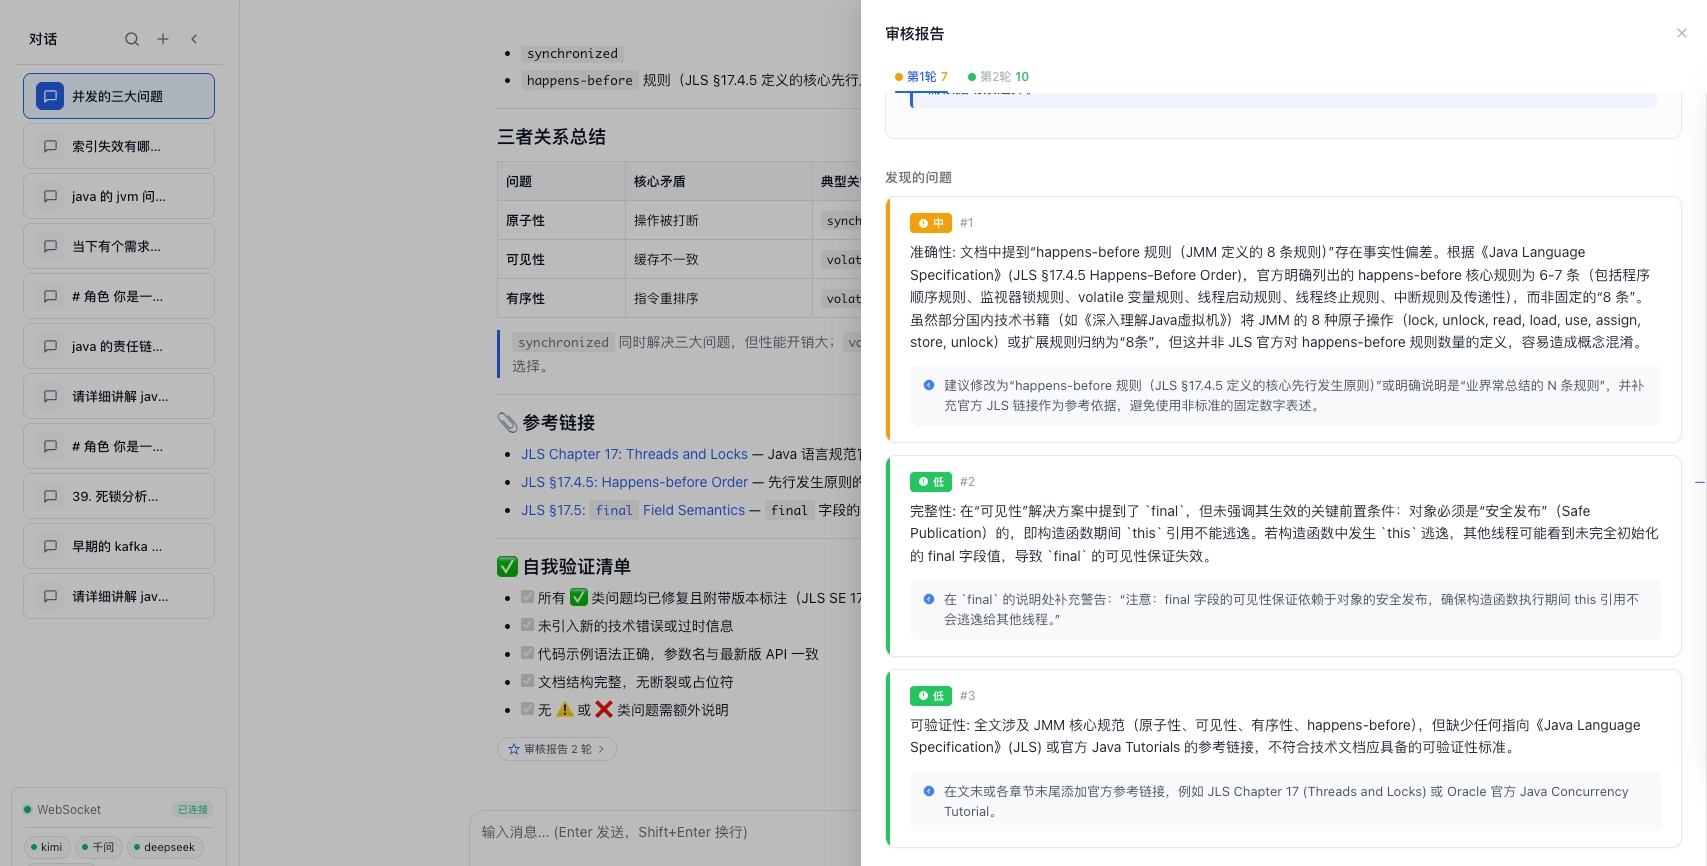1707x866 pixels.
Task: Click chat icon beside 当下有个需求...
Action: coord(50,246)
